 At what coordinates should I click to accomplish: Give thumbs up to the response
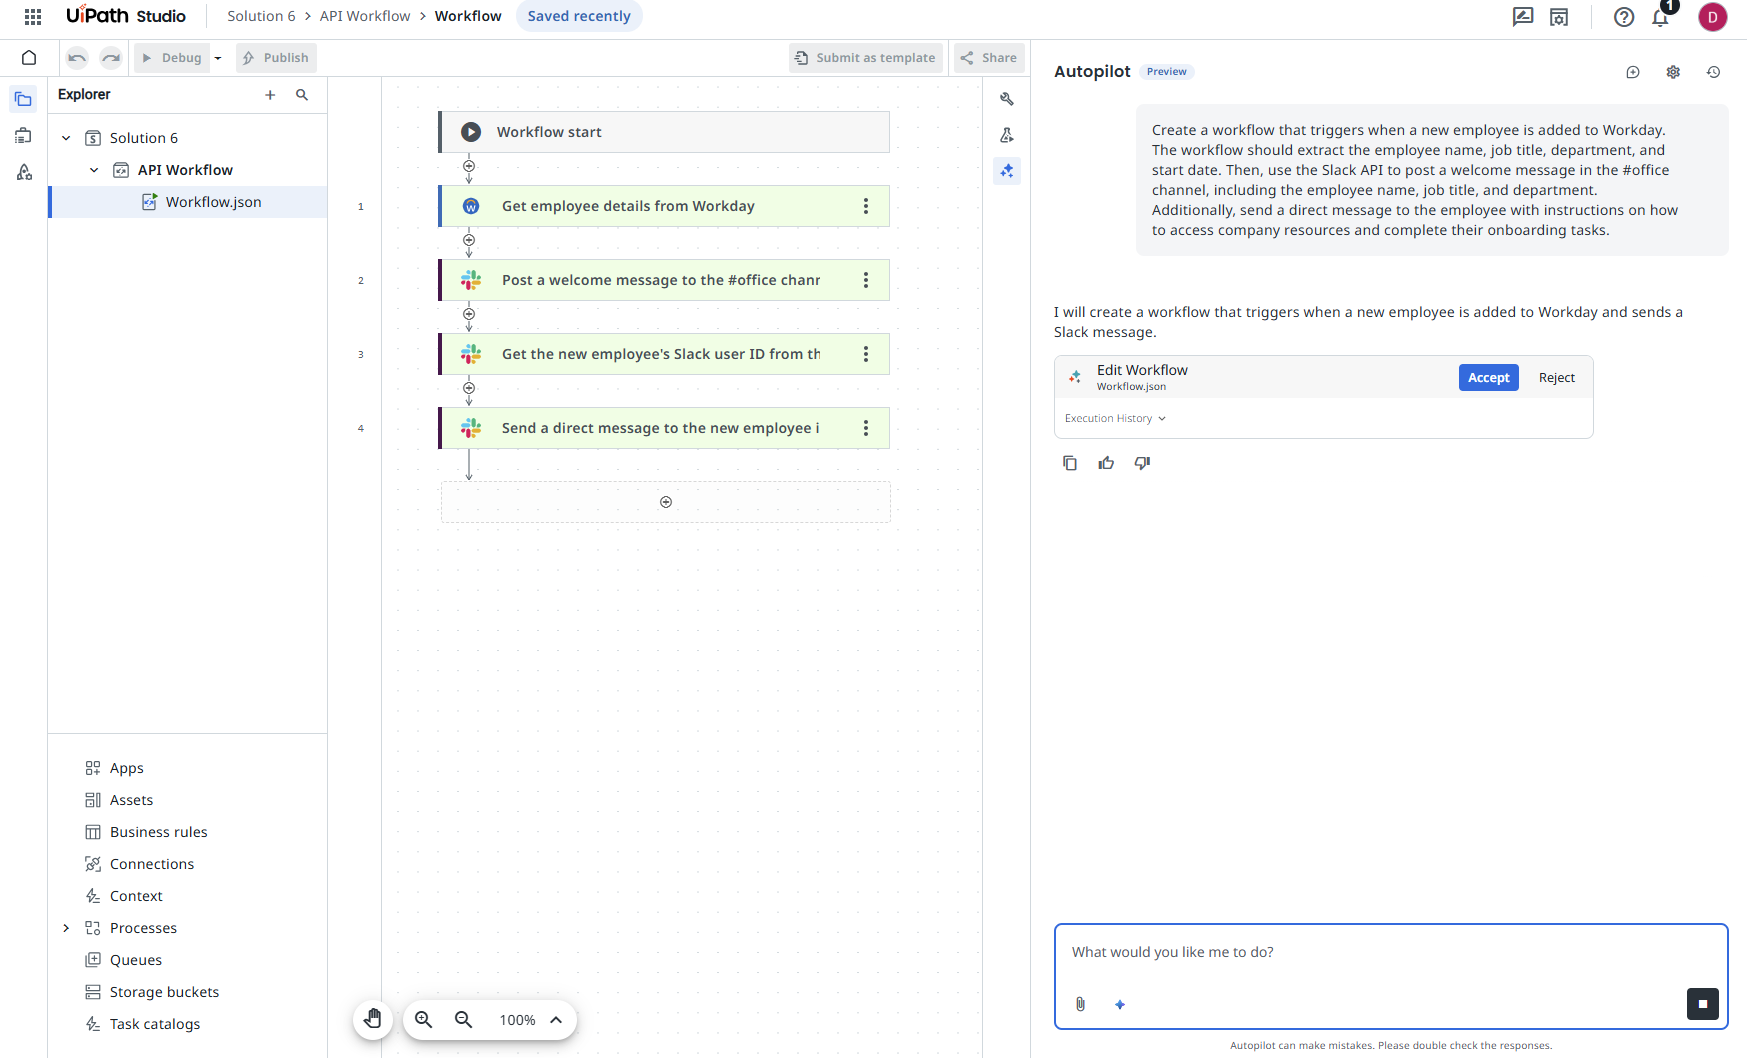click(x=1106, y=463)
